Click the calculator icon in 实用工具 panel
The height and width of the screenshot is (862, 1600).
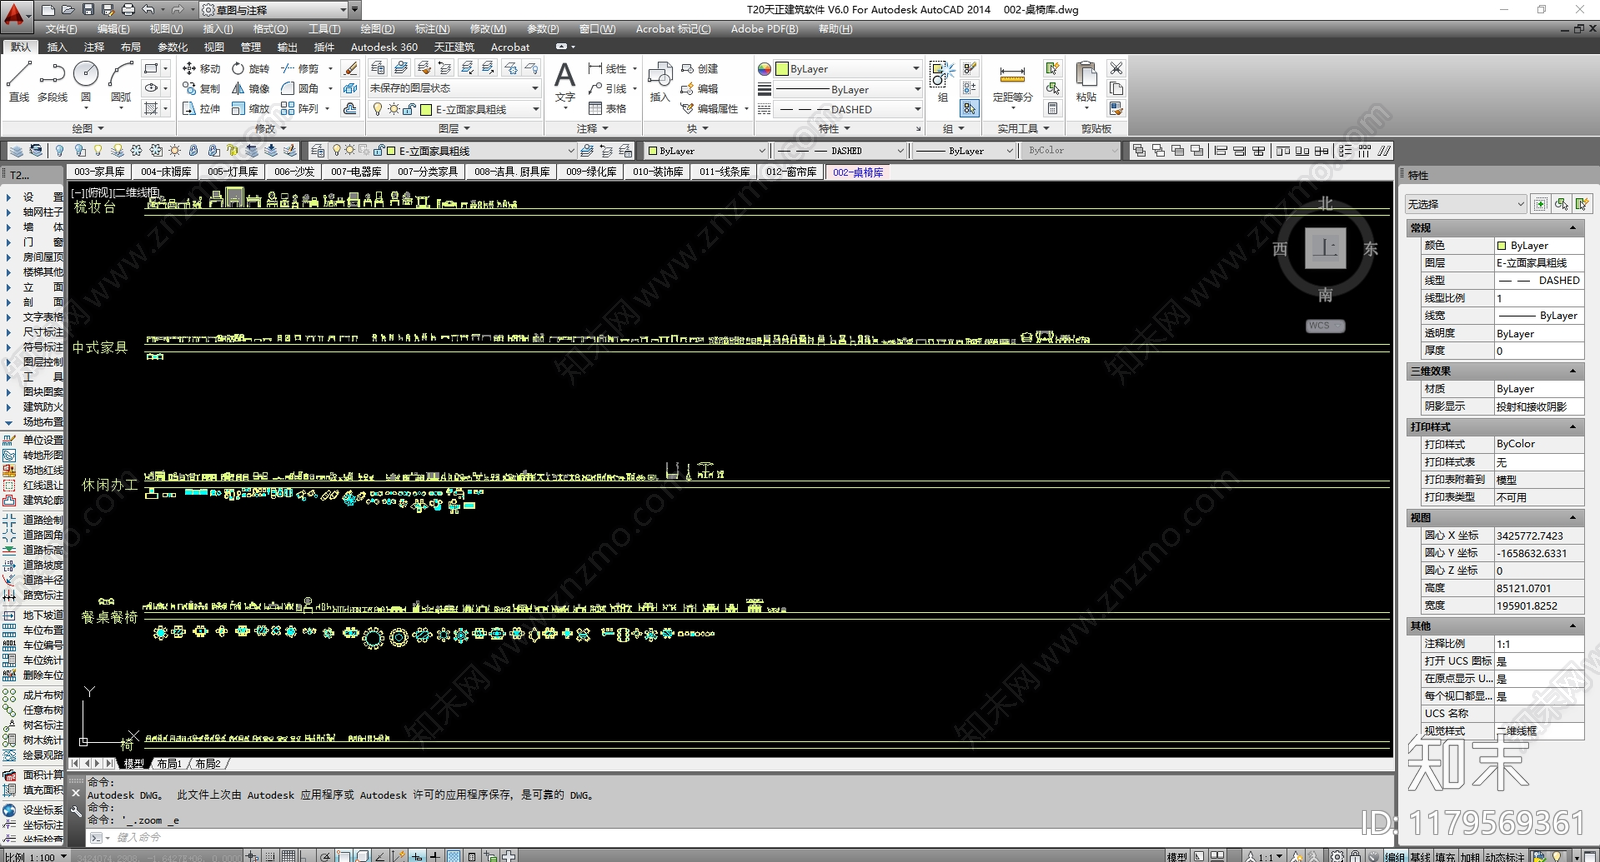coord(1052,108)
